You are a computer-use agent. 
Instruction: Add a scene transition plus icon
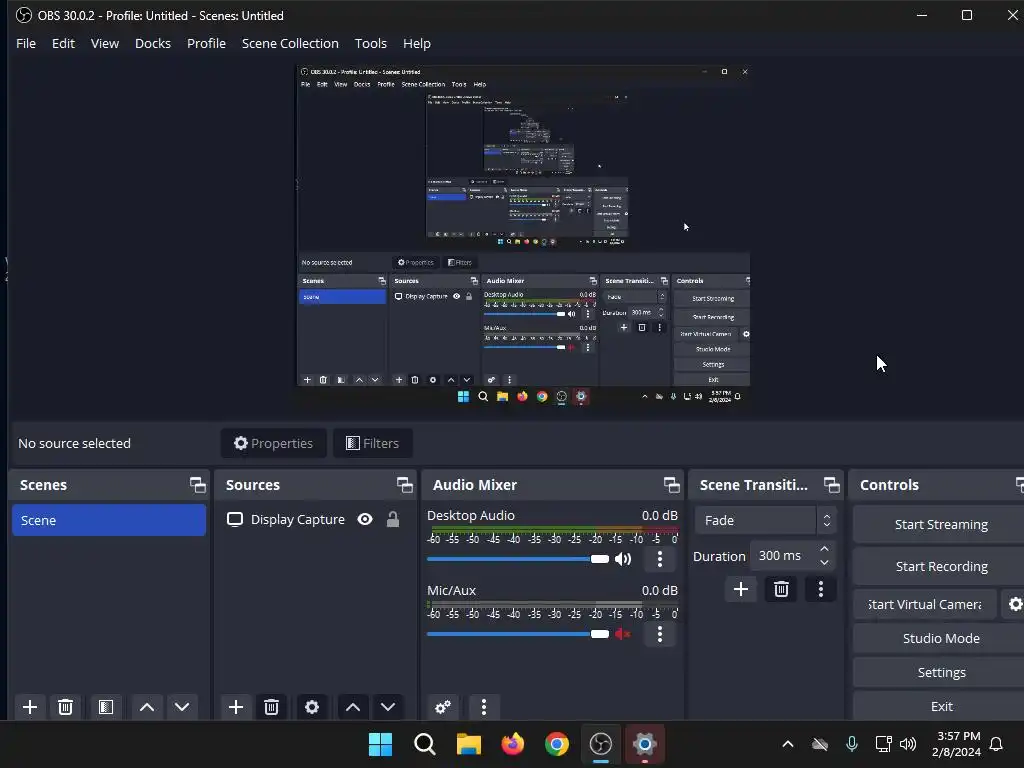click(x=741, y=590)
